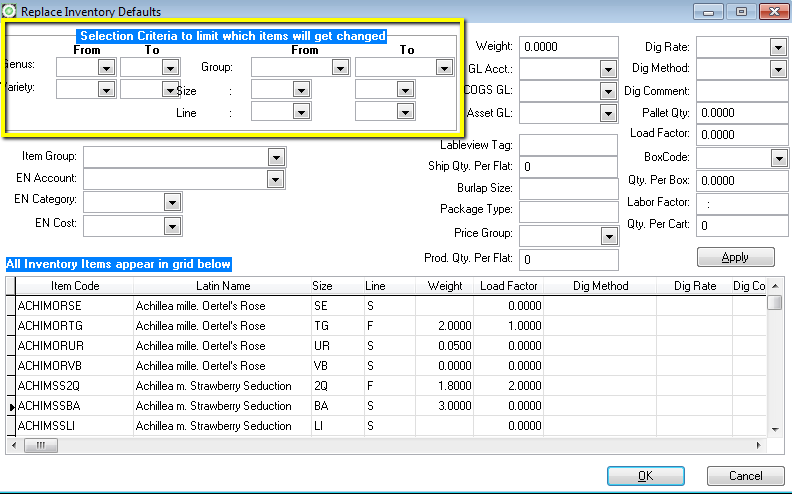Image resolution: width=792 pixels, height=494 pixels.
Task: Open the Asset GL dropdown
Action: (607, 113)
